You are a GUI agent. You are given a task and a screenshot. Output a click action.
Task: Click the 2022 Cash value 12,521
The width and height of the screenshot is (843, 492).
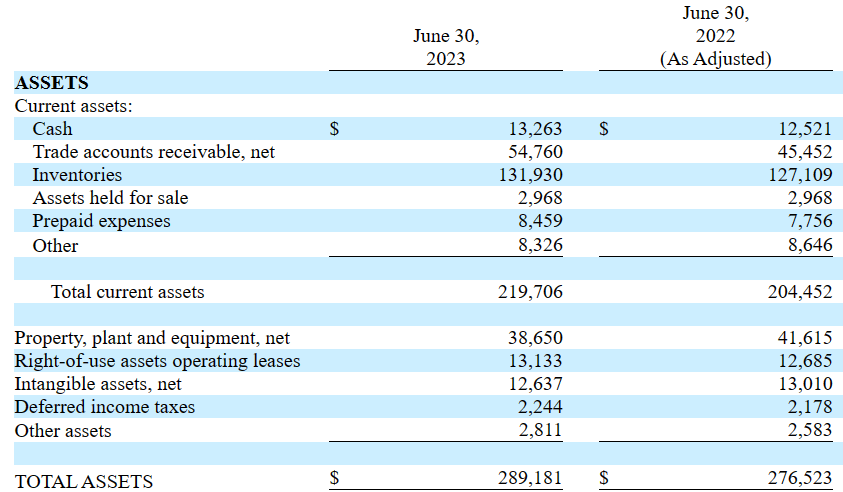(x=805, y=129)
